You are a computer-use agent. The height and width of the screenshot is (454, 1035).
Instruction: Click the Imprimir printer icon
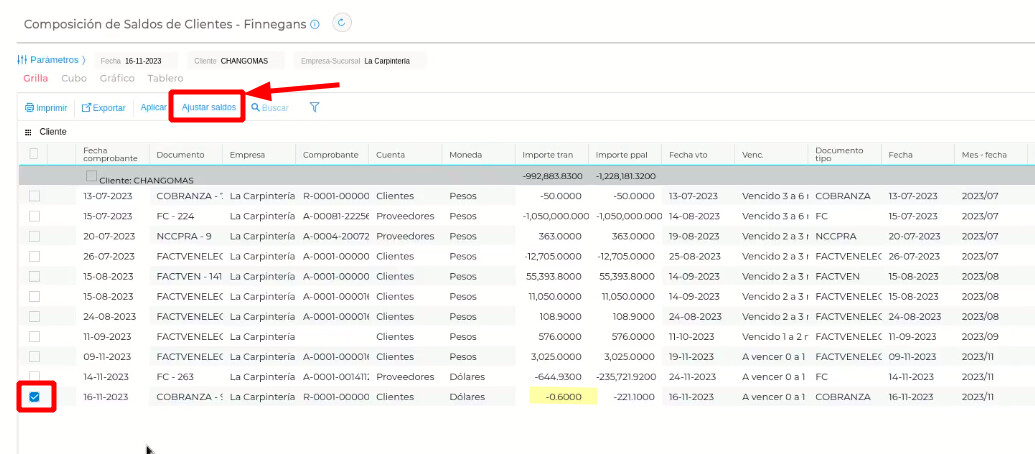pos(29,108)
